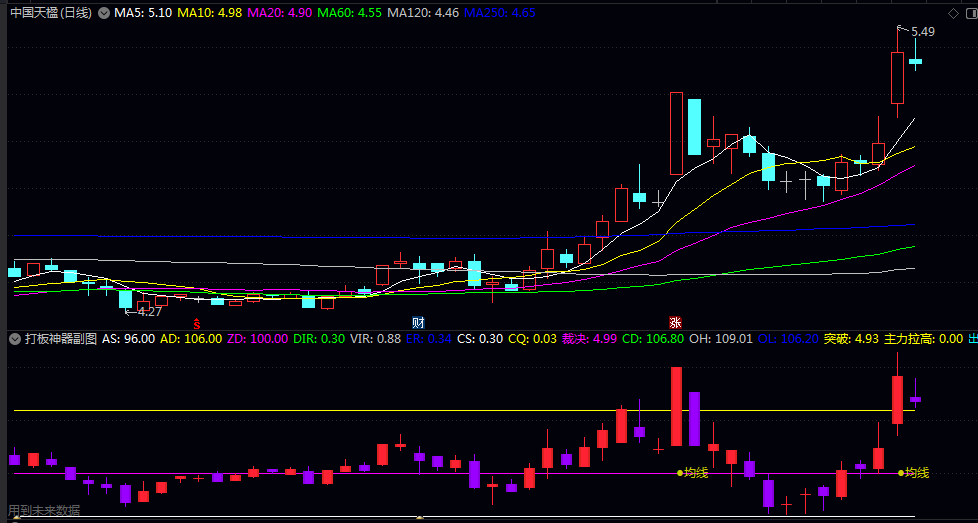Open the 财 info marker
This screenshot has width=978, height=523.
pyautogui.click(x=418, y=323)
